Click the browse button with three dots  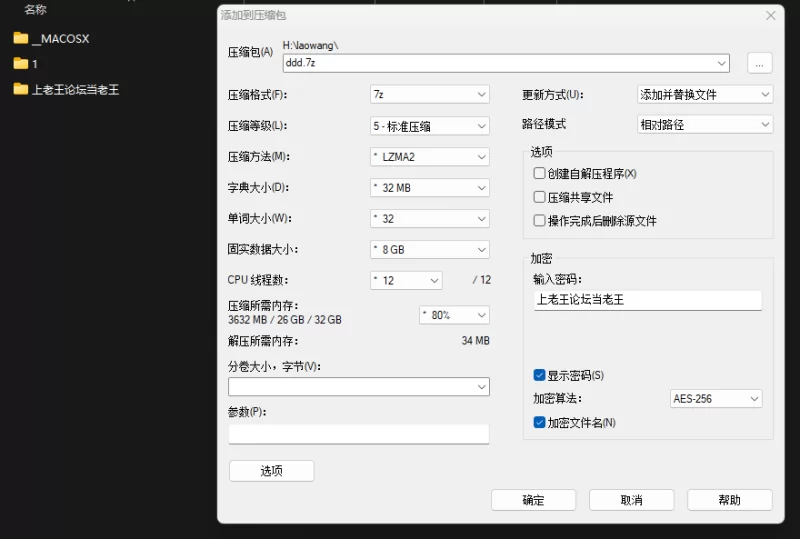point(759,63)
